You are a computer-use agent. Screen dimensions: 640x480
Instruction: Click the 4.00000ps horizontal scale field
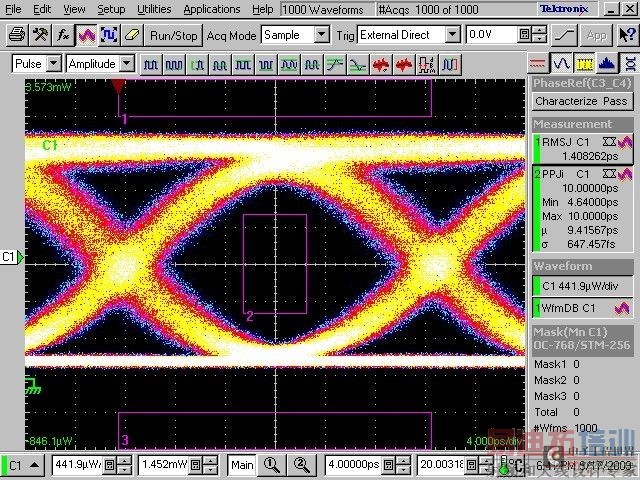coord(354,464)
